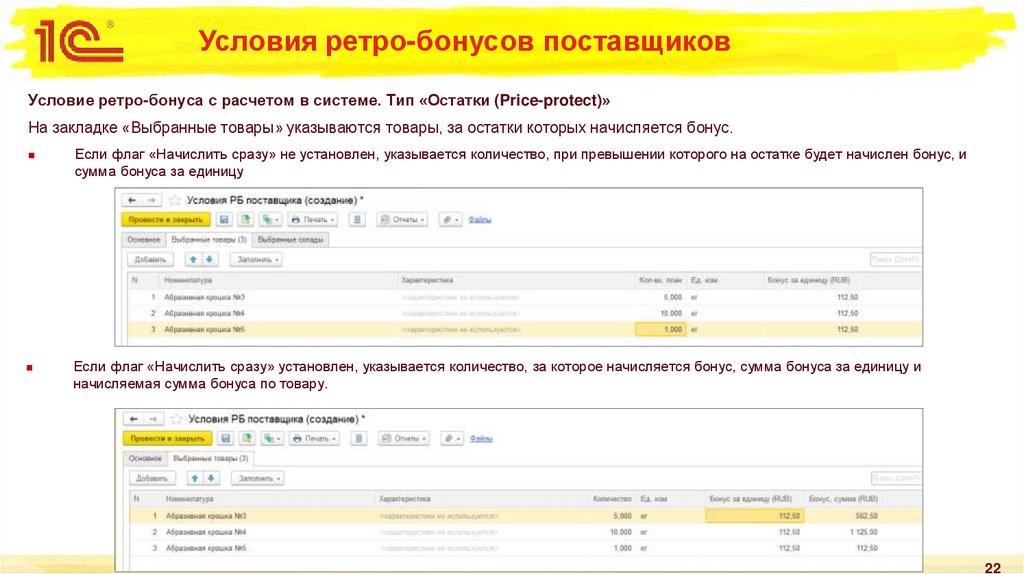Edit the highlighted 1,000 quantity cell in the upper table
This screenshot has height=574, width=1024.
pos(660,330)
